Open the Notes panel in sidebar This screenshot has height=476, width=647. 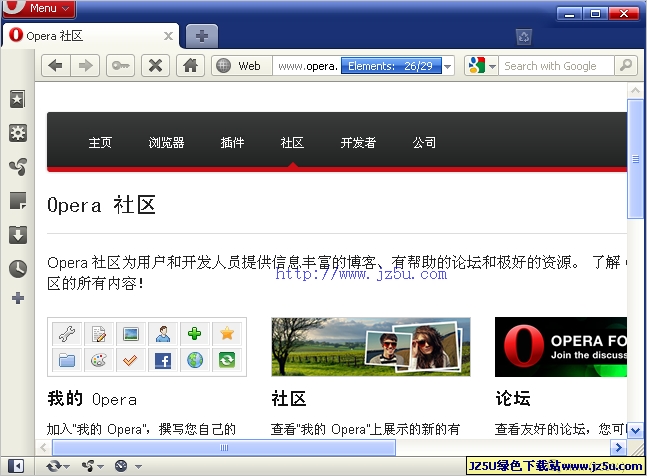[x=18, y=201]
